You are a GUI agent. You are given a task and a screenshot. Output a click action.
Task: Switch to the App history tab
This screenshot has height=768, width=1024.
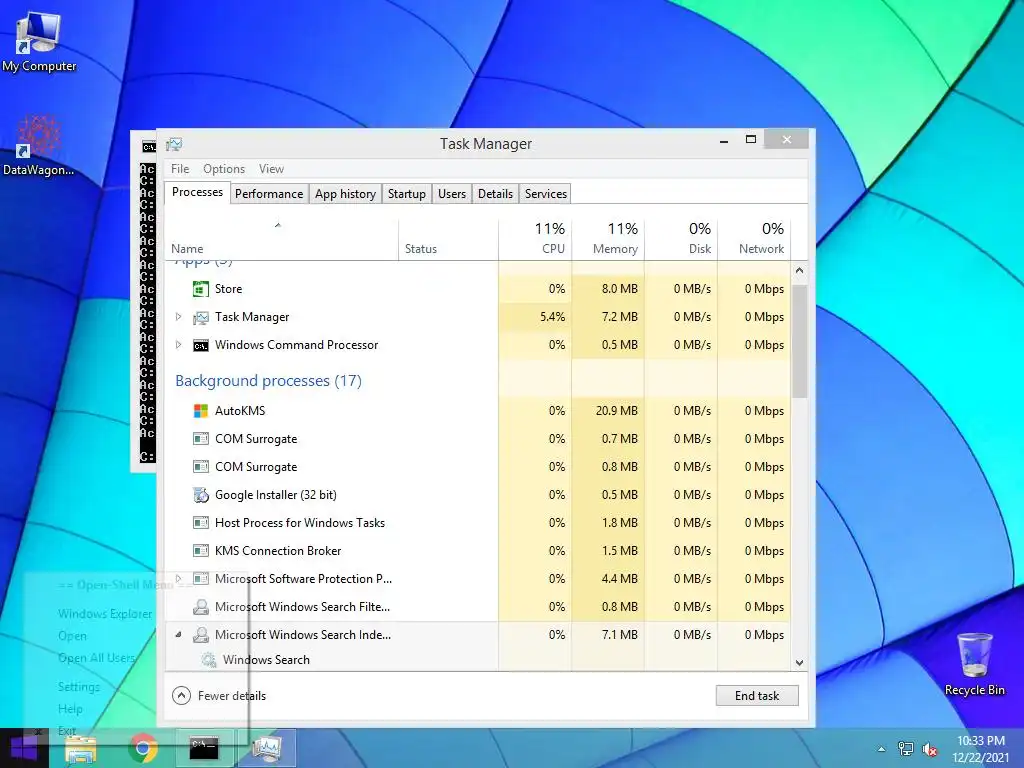(x=345, y=194)
